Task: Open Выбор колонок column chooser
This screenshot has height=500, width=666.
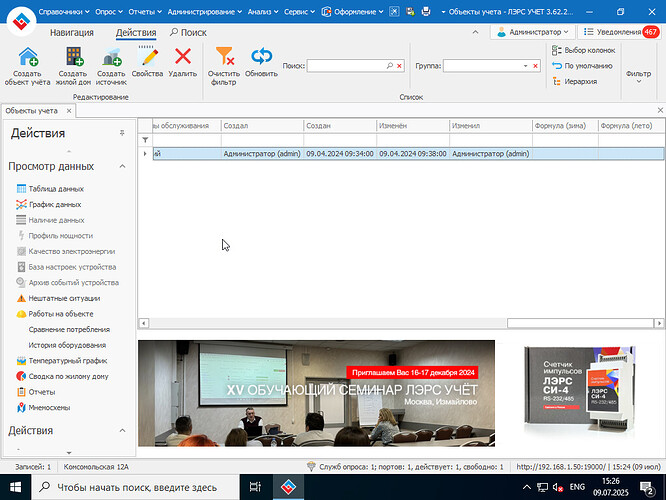Action: click(x=584, y=50)
